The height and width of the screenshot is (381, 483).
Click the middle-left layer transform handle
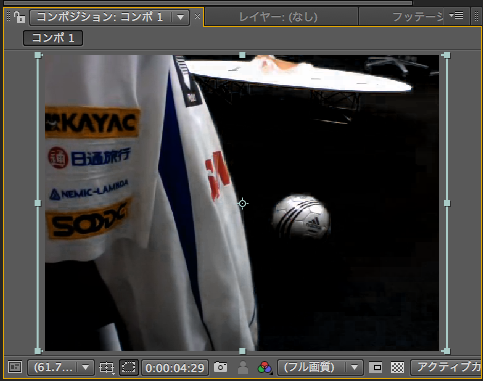pyautogui.click(x=38, y=203)
